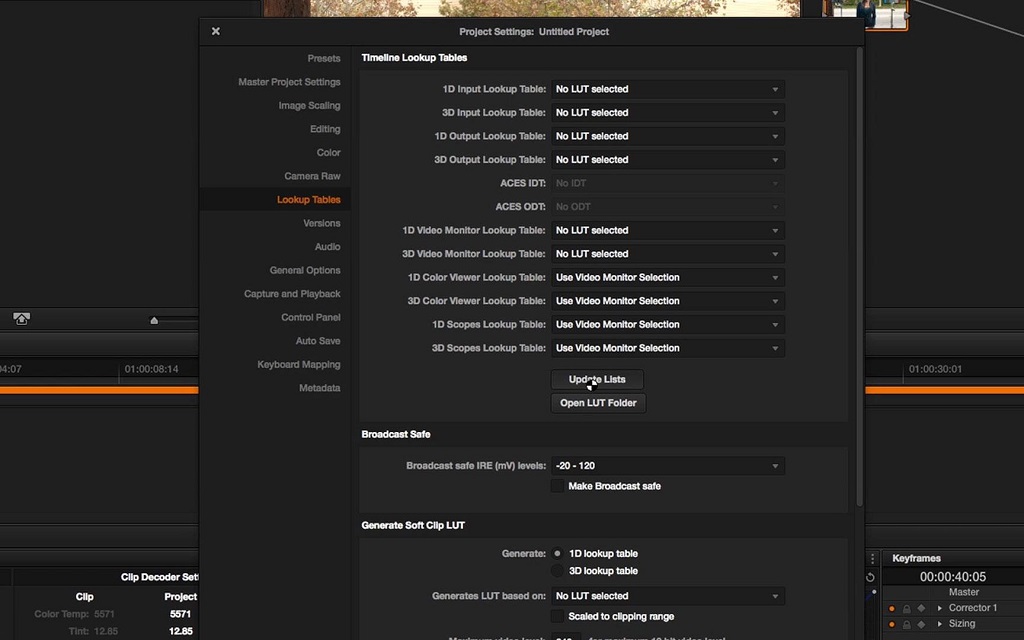This screenshot has width=1024, height=640.
Task: Click timecode 01:00:08:14 on the timeline ruler
Action: [152, 369]
